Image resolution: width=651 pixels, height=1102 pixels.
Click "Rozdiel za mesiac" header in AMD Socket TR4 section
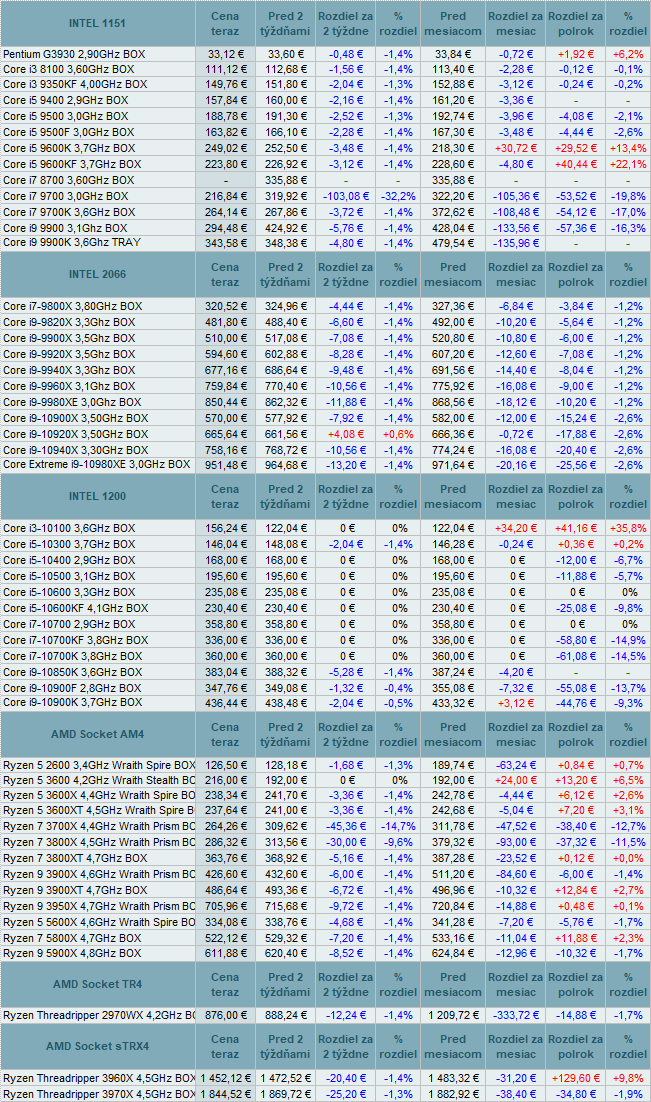pos(516,984)
